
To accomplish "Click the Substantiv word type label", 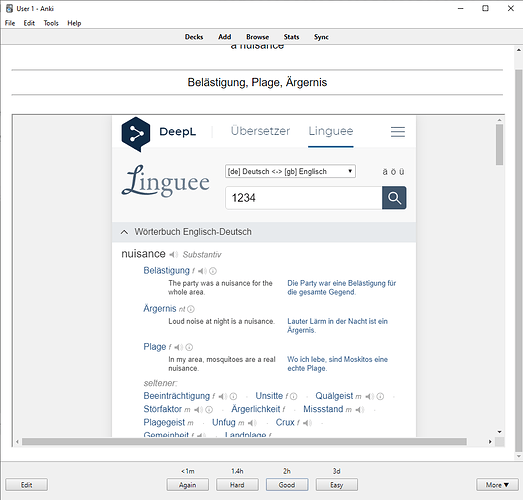I will (202, 255).
